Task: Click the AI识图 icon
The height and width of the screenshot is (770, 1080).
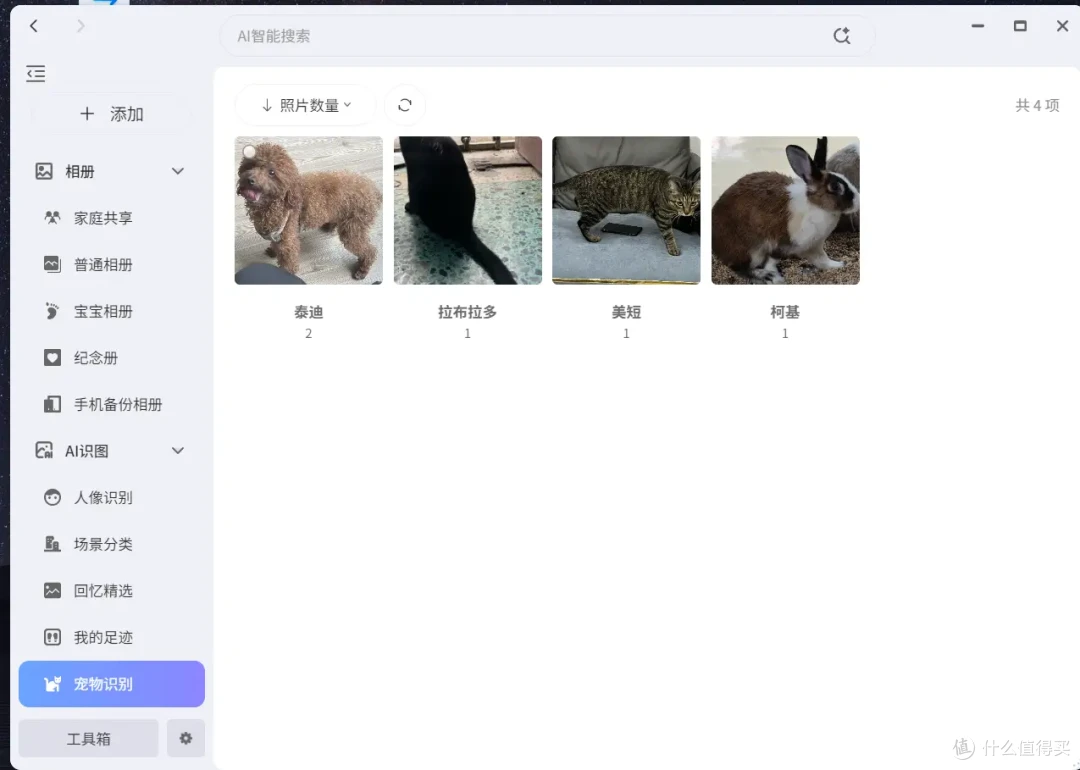Action: (44, 451)
